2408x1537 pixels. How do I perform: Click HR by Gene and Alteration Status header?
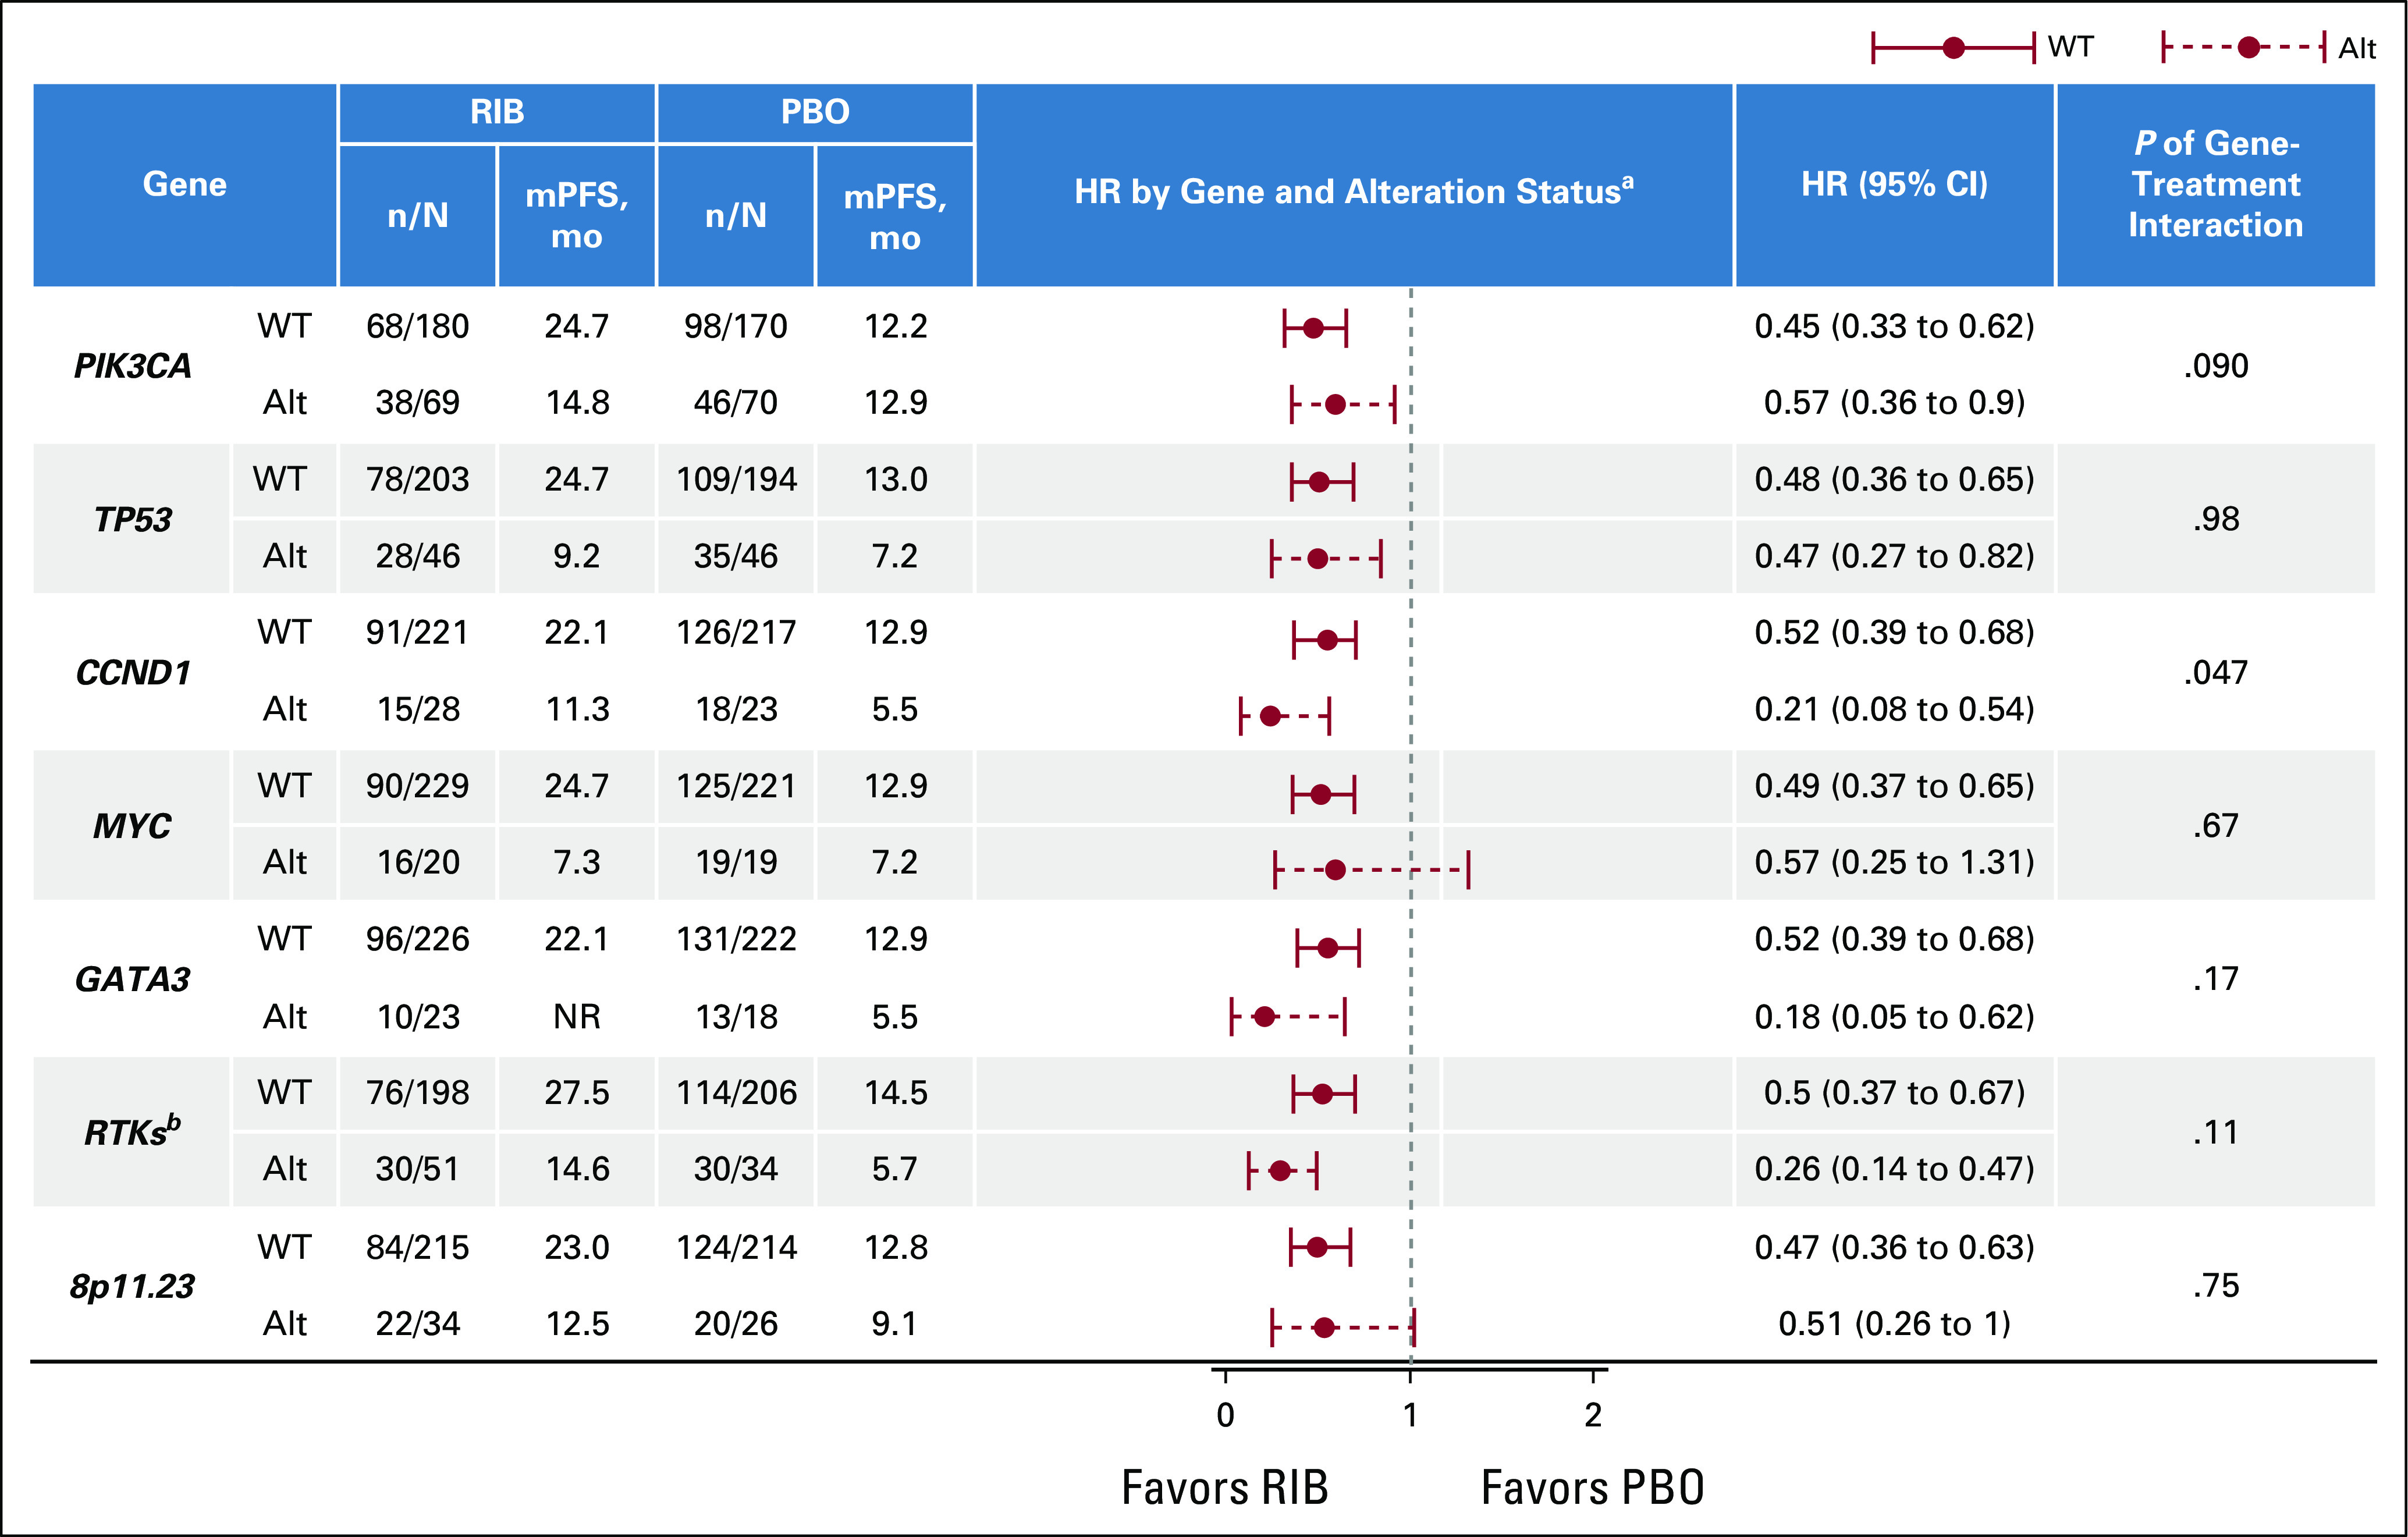pyautogui.click(x=1354, y=190)
